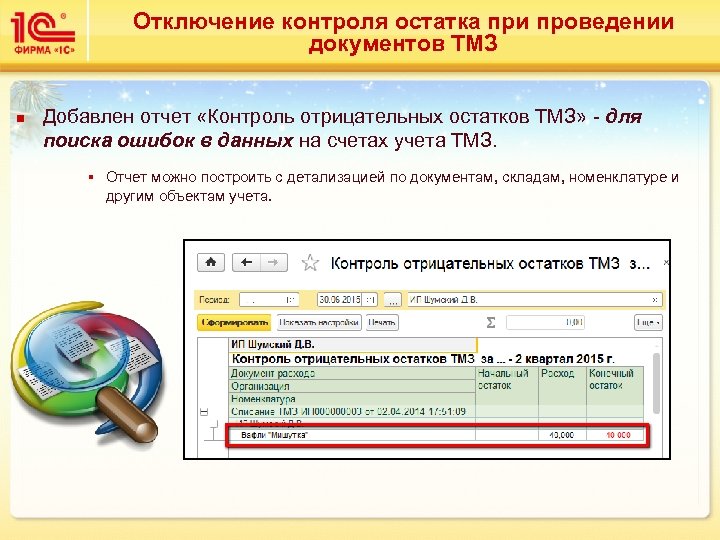Go back with the left arrow button
The width and height of the screenshot is (720, 540).
(247, 263)
